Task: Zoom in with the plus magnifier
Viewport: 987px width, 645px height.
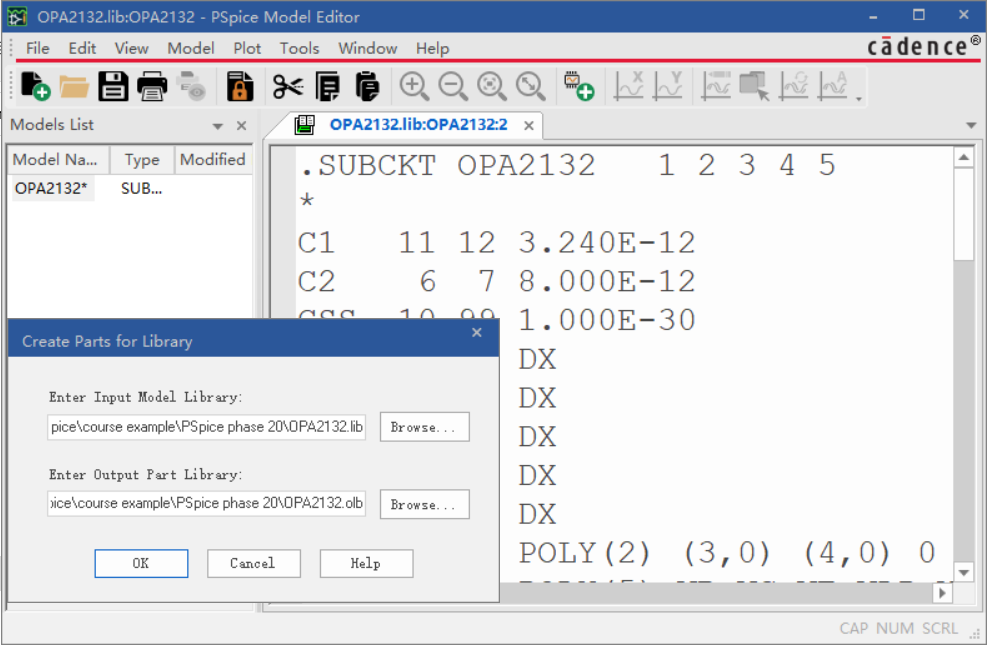Action: coord(414,86)
